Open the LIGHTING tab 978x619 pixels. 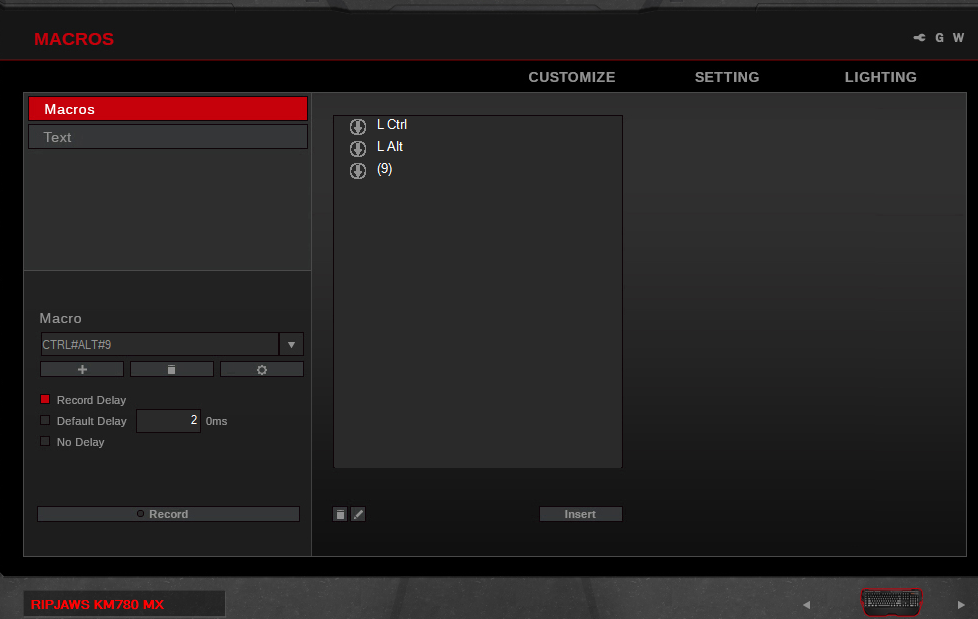coord(881,77)
